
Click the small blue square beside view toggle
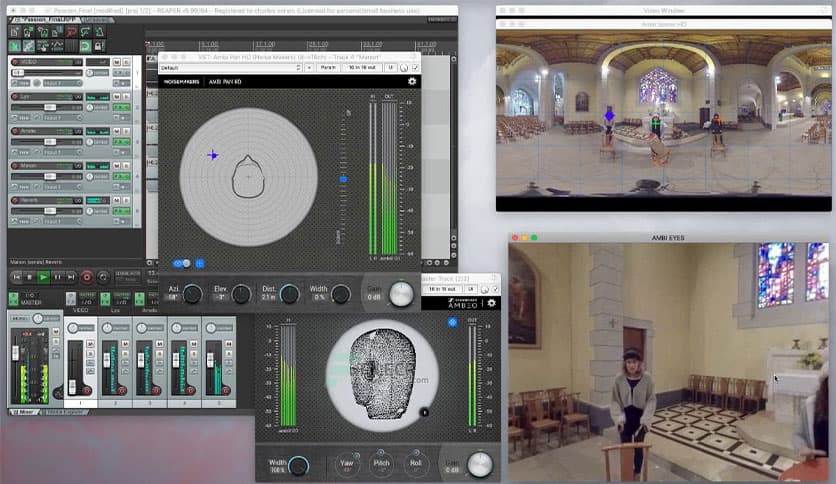[x=199, y=263]
